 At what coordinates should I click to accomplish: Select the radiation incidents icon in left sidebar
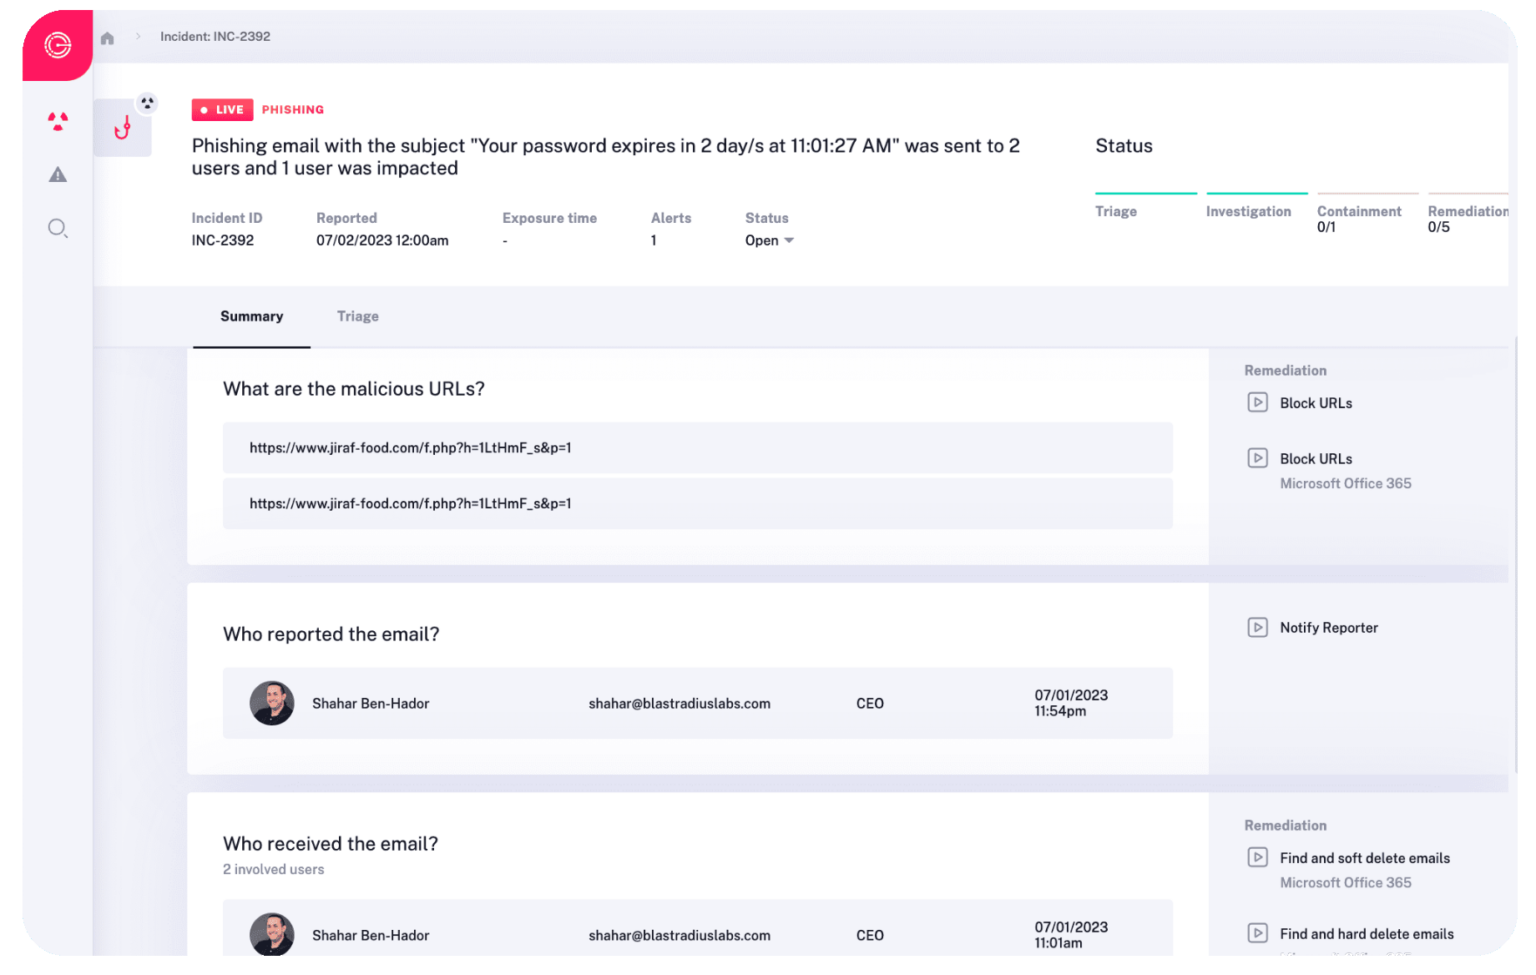tap(57, 120)
